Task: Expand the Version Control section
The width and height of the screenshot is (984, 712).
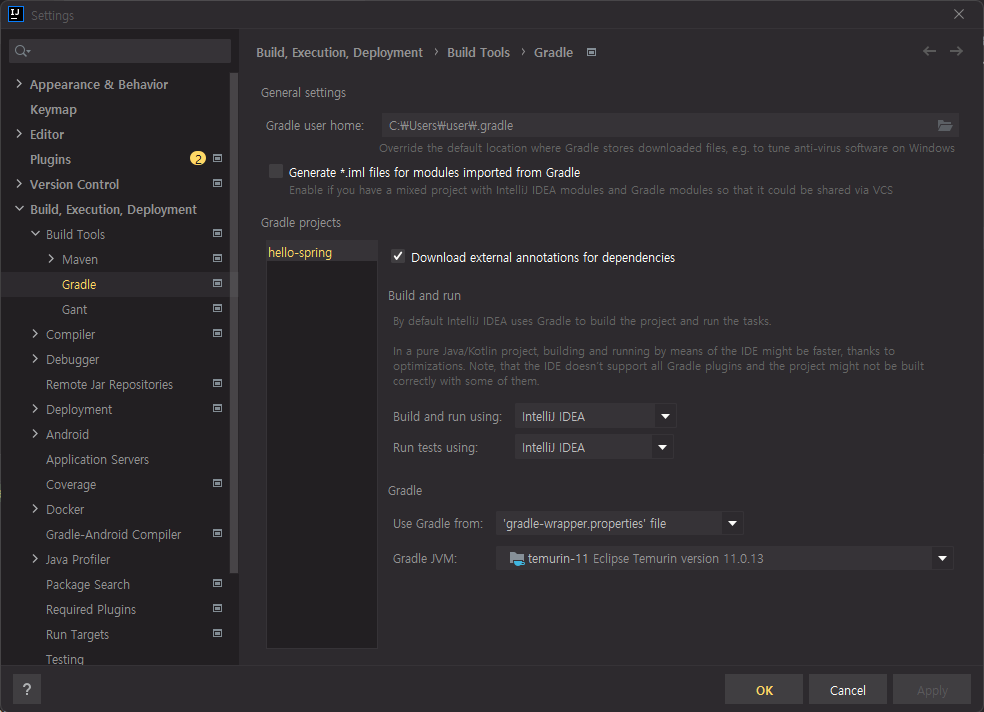Action: (19, 184)
